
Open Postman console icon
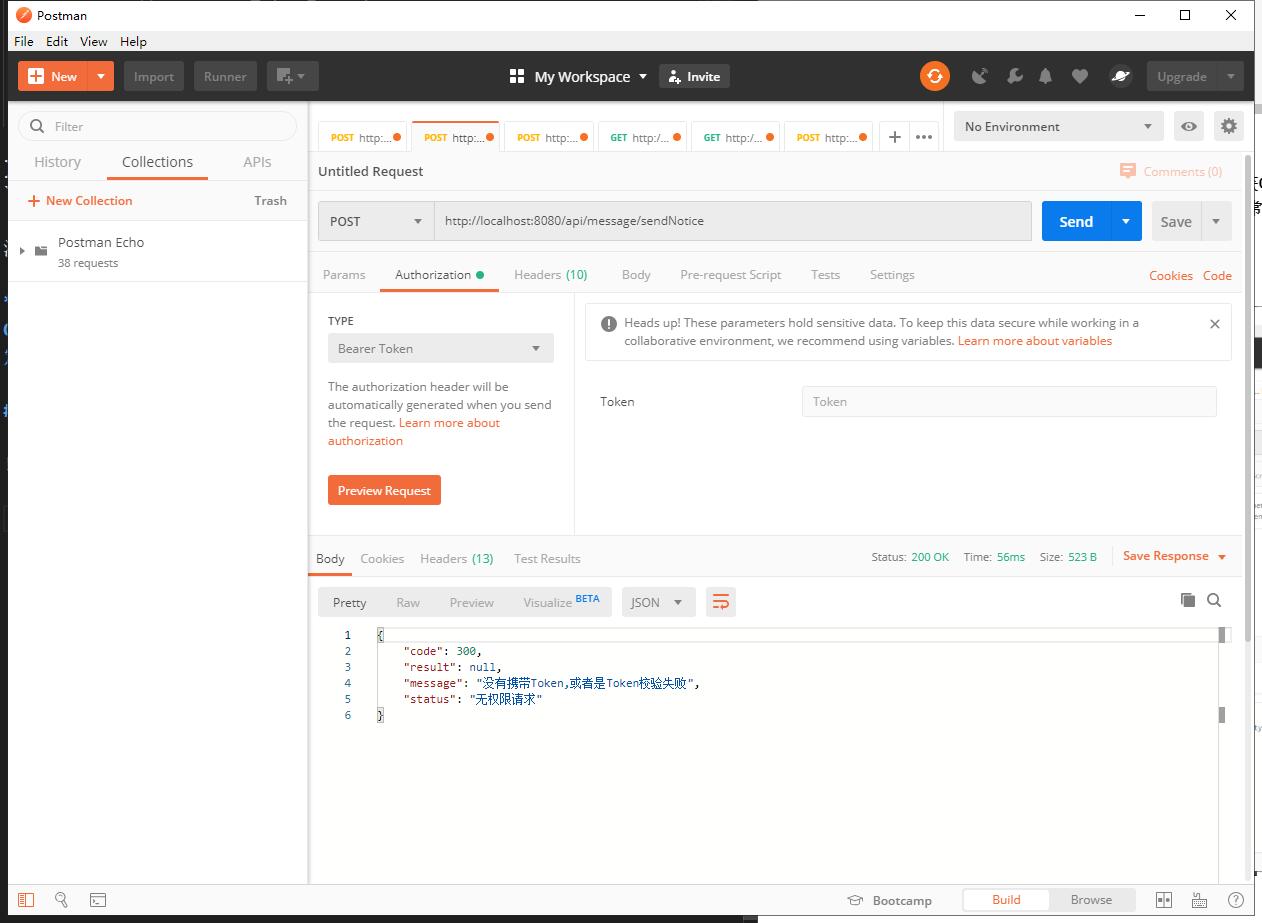(x=98, y=900)
